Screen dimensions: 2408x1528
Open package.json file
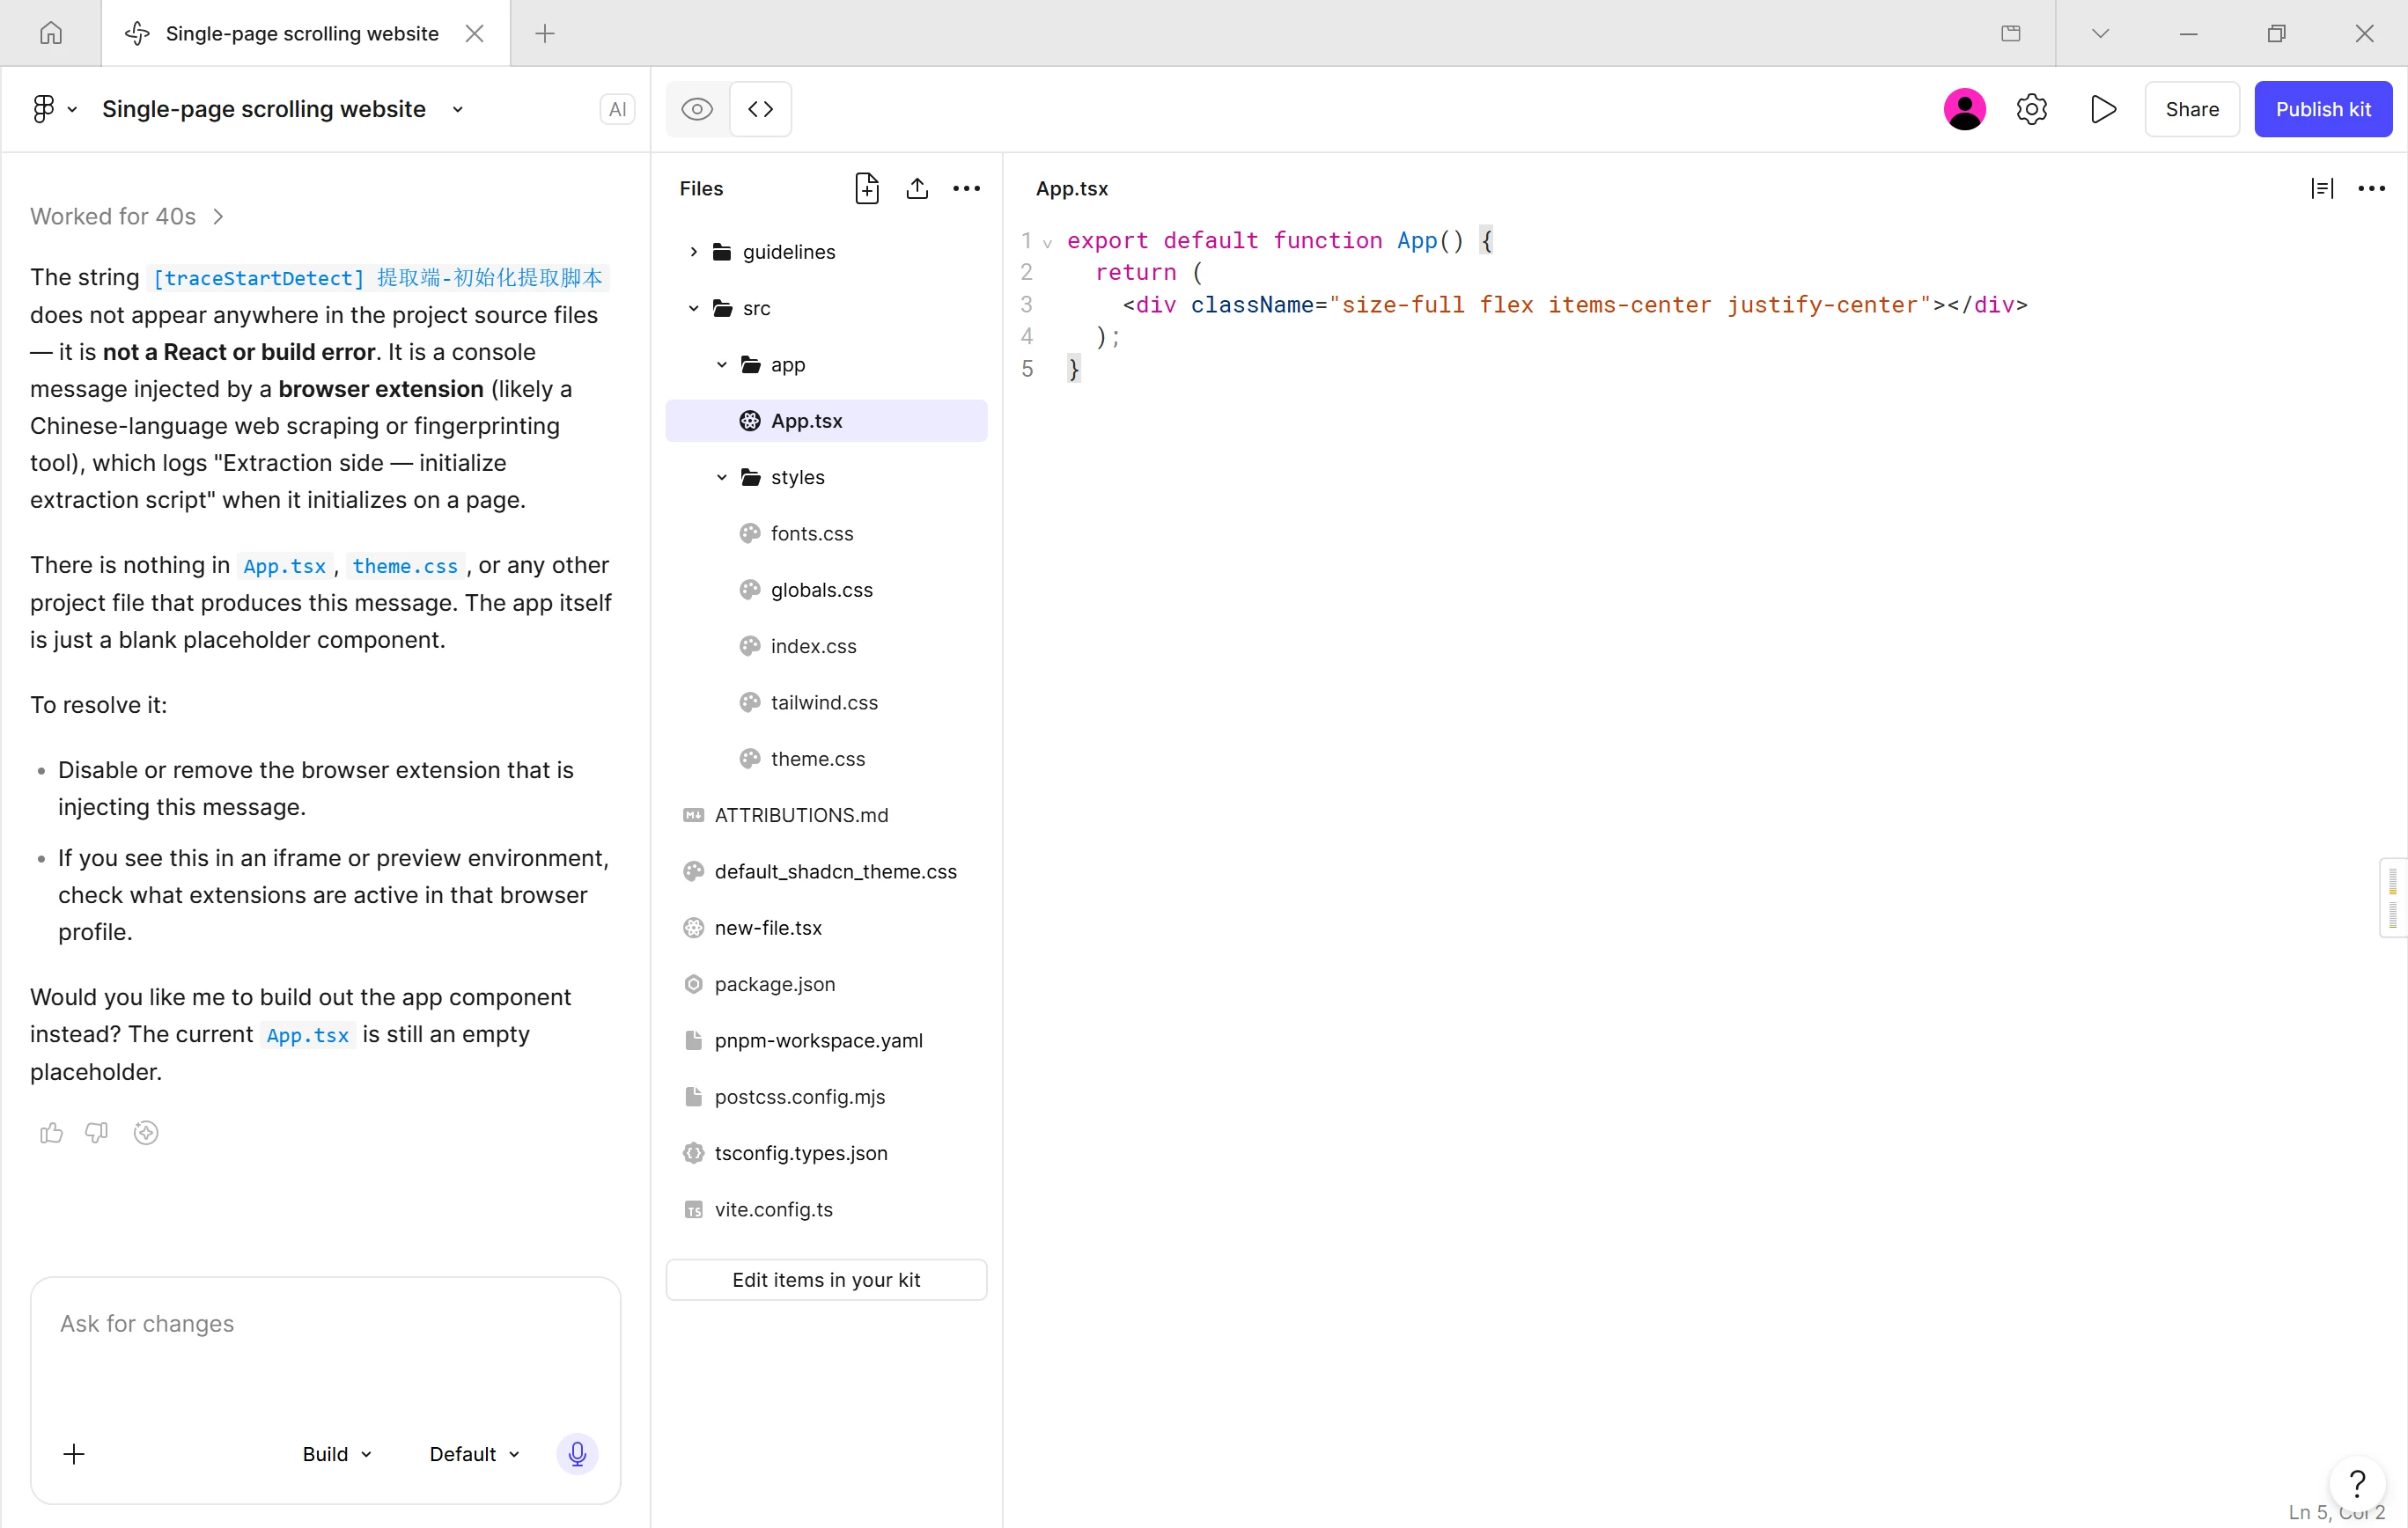point(826,984)
